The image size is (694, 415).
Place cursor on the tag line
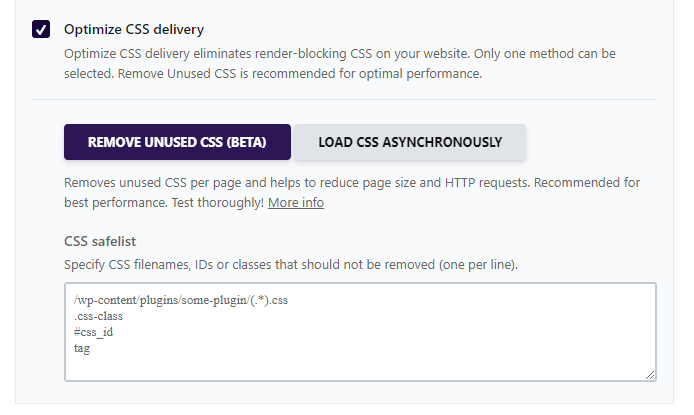(x=82, y=348)
